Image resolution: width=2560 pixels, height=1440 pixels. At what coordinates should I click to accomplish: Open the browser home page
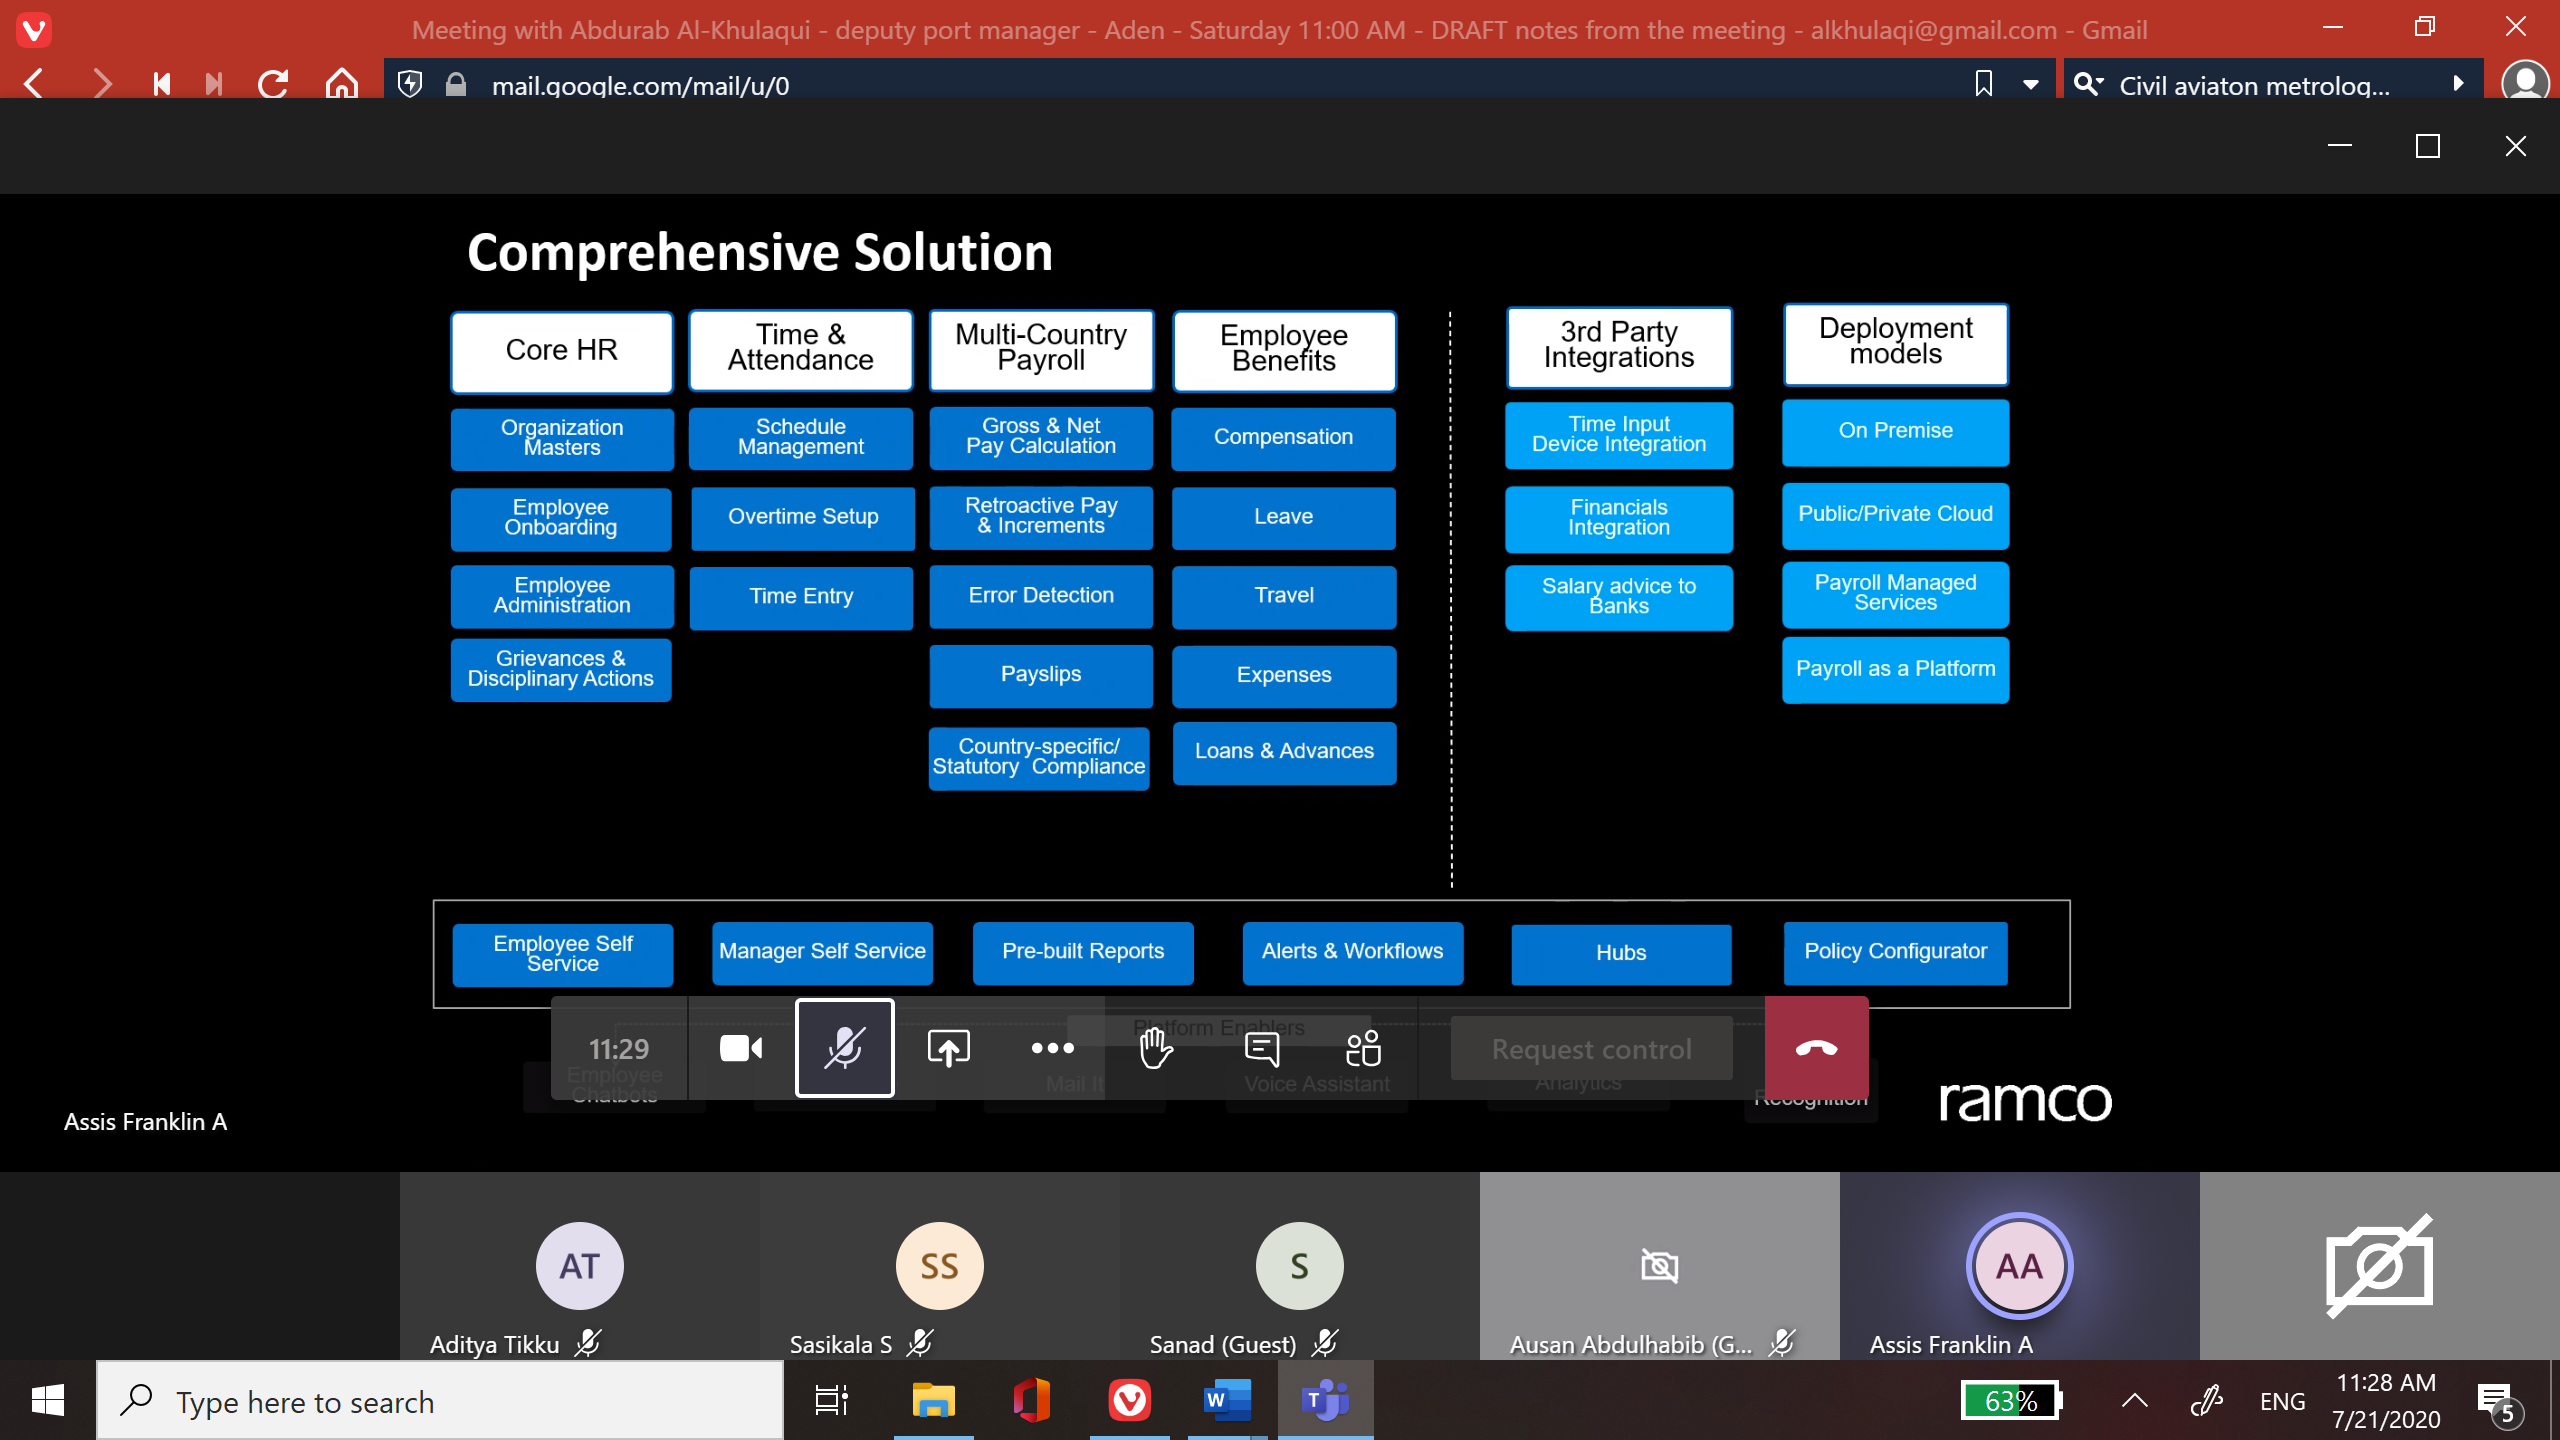coord(342,84)
